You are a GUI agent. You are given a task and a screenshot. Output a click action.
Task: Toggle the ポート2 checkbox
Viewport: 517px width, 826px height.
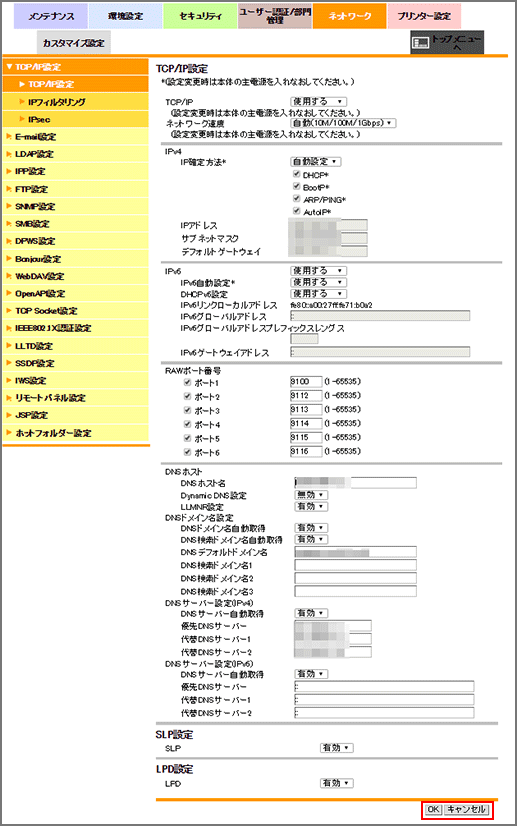[187, 396]
